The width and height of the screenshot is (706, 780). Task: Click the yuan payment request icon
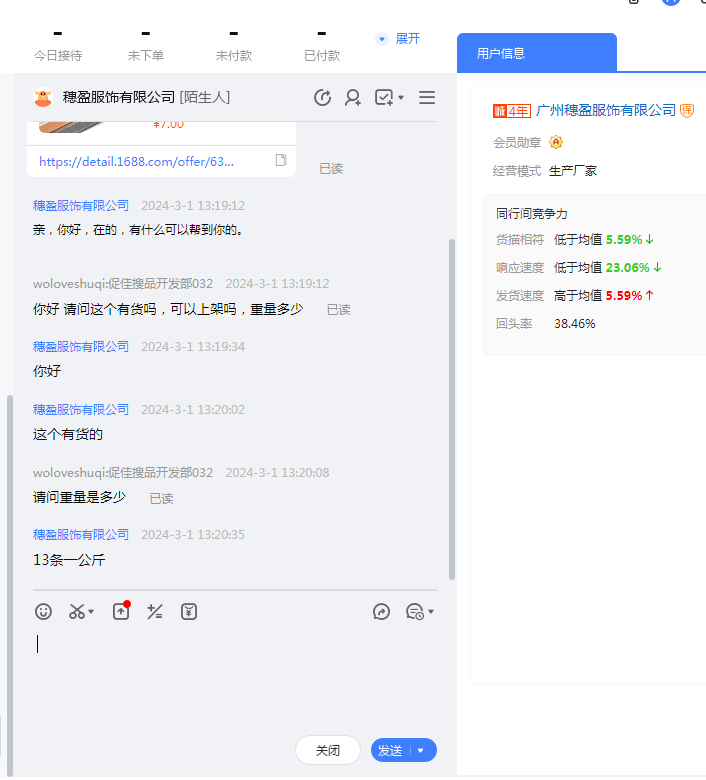pos(189,611)
